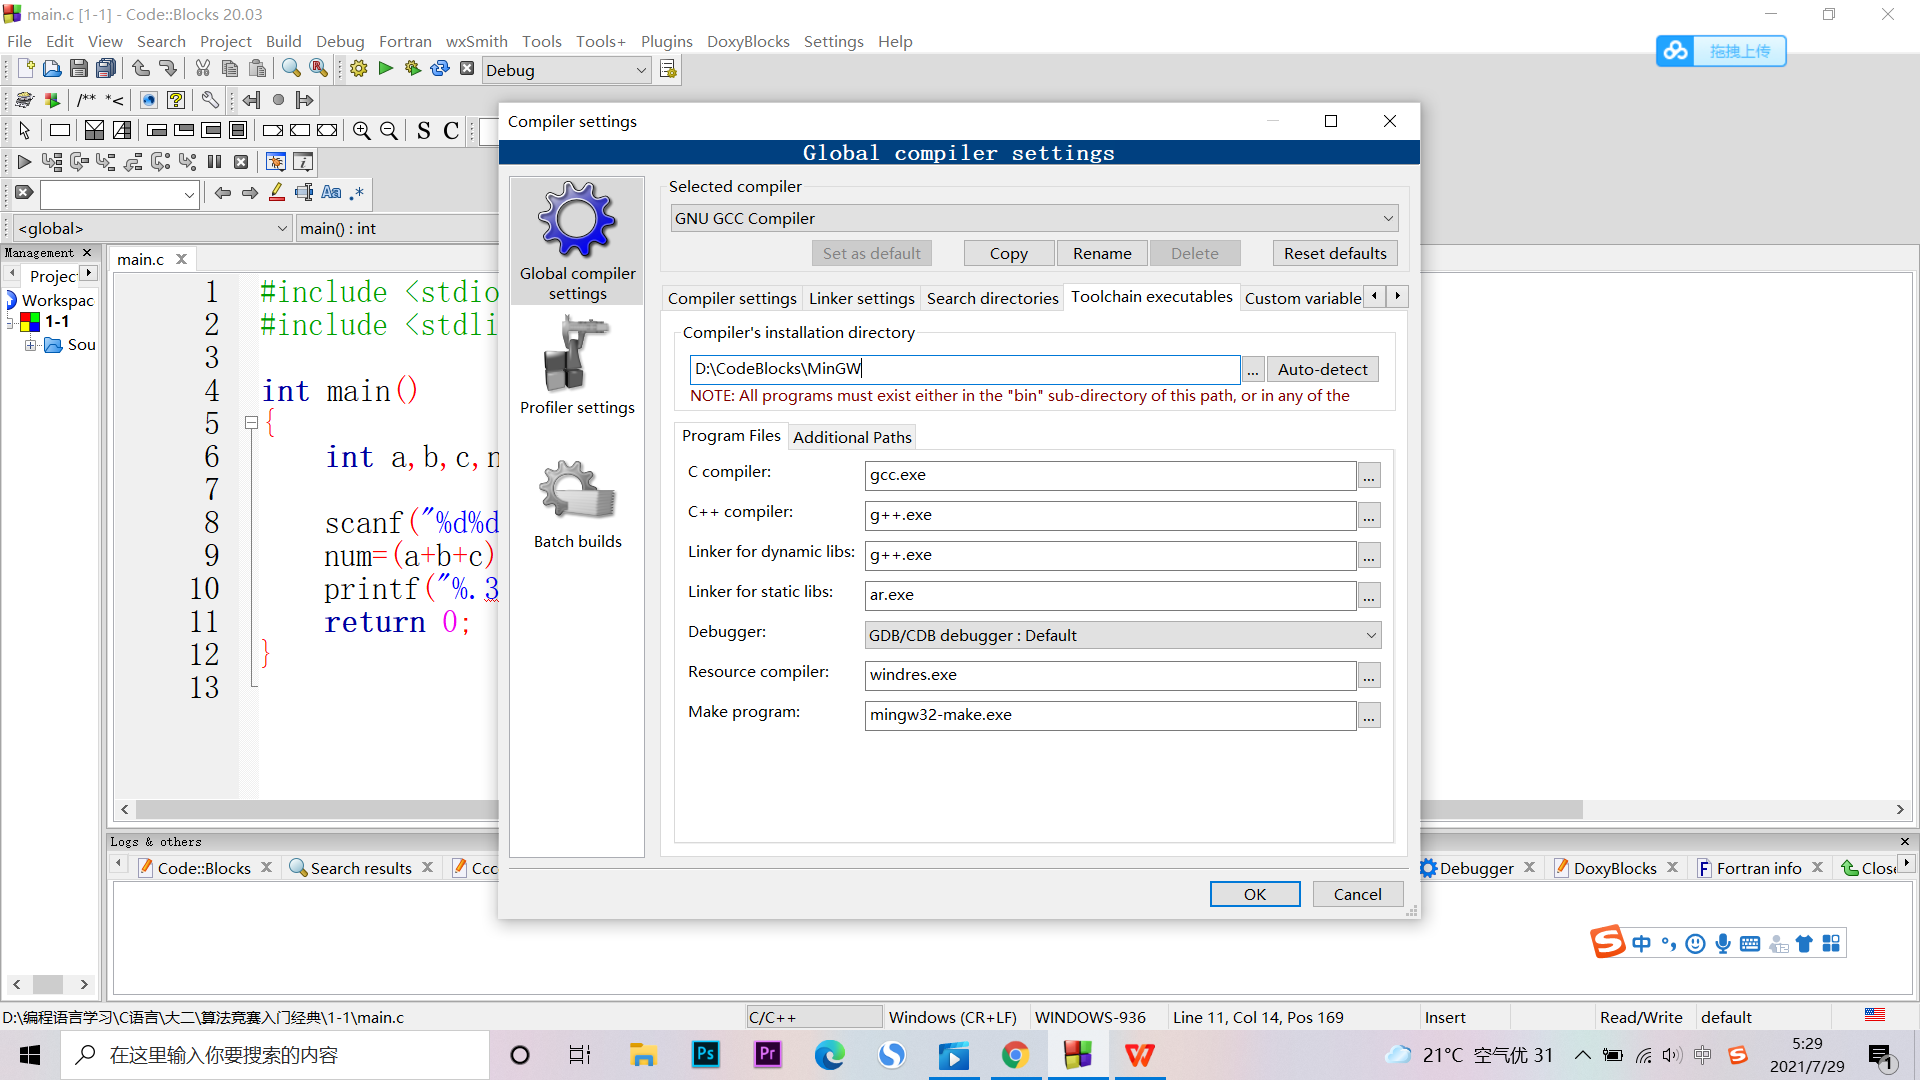Click the Save file floppy icon
The width and height of the screenshot is (1920, 1080).
click(79, 69)
